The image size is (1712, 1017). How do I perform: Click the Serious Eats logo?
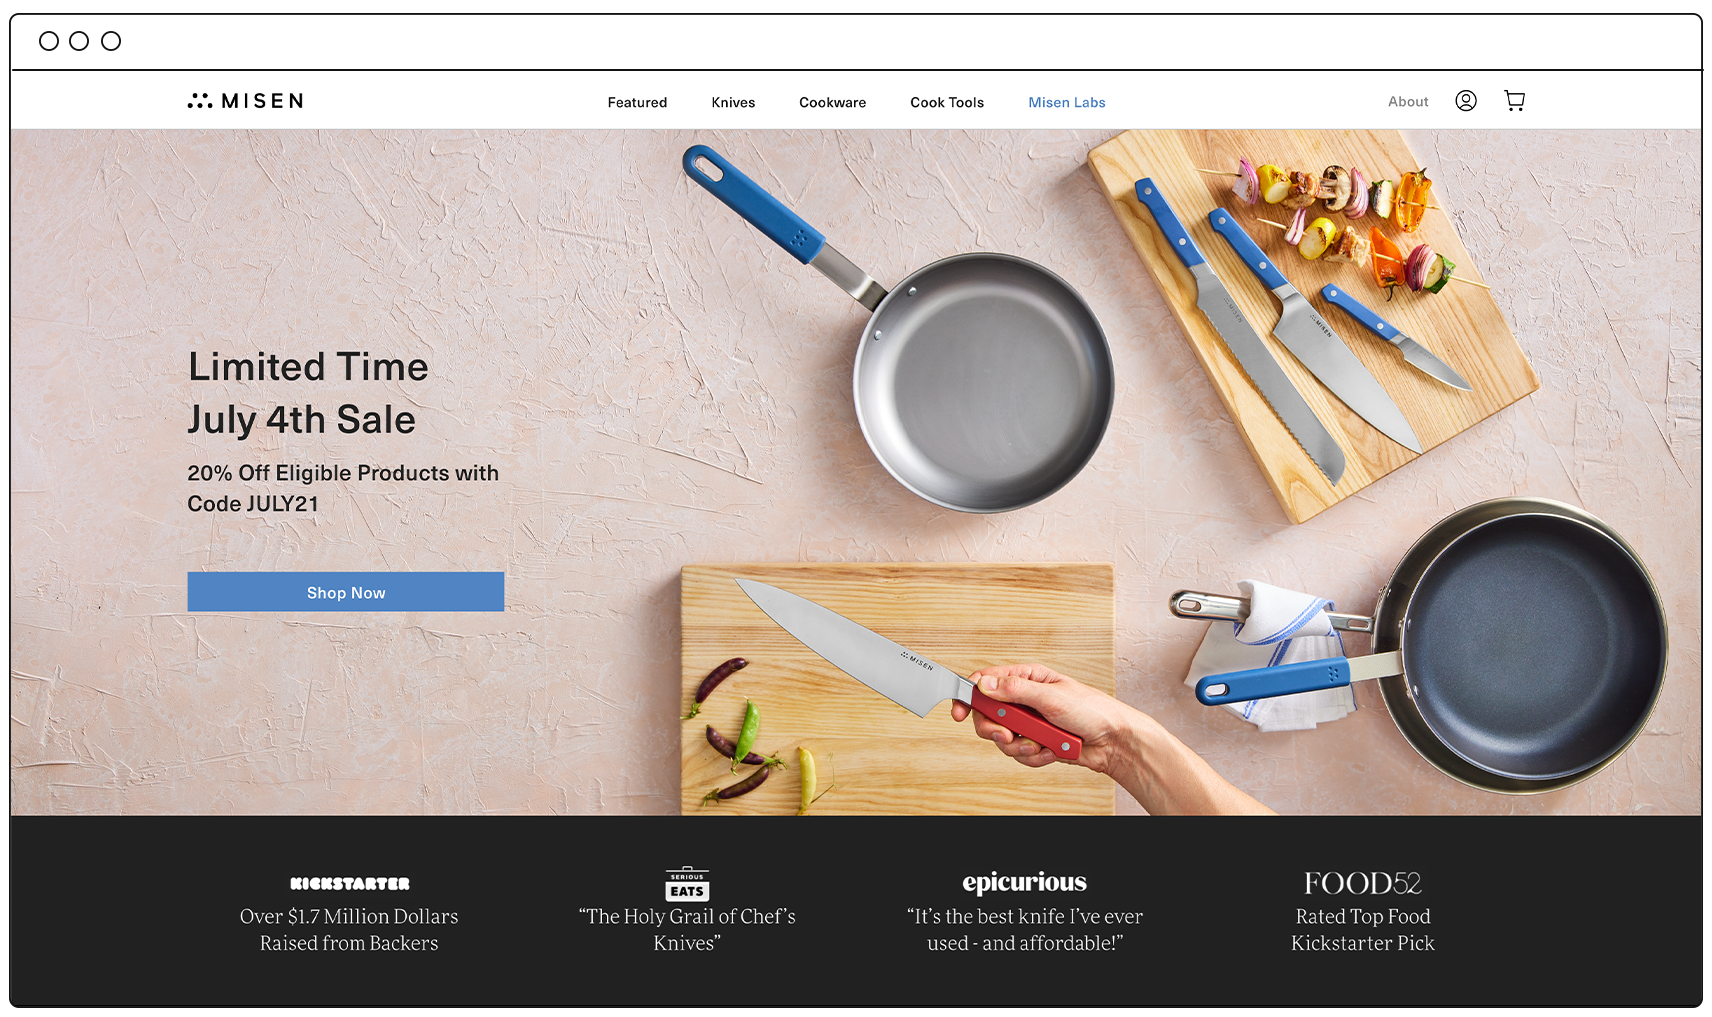pyautogui.click(x=687, y=883)
